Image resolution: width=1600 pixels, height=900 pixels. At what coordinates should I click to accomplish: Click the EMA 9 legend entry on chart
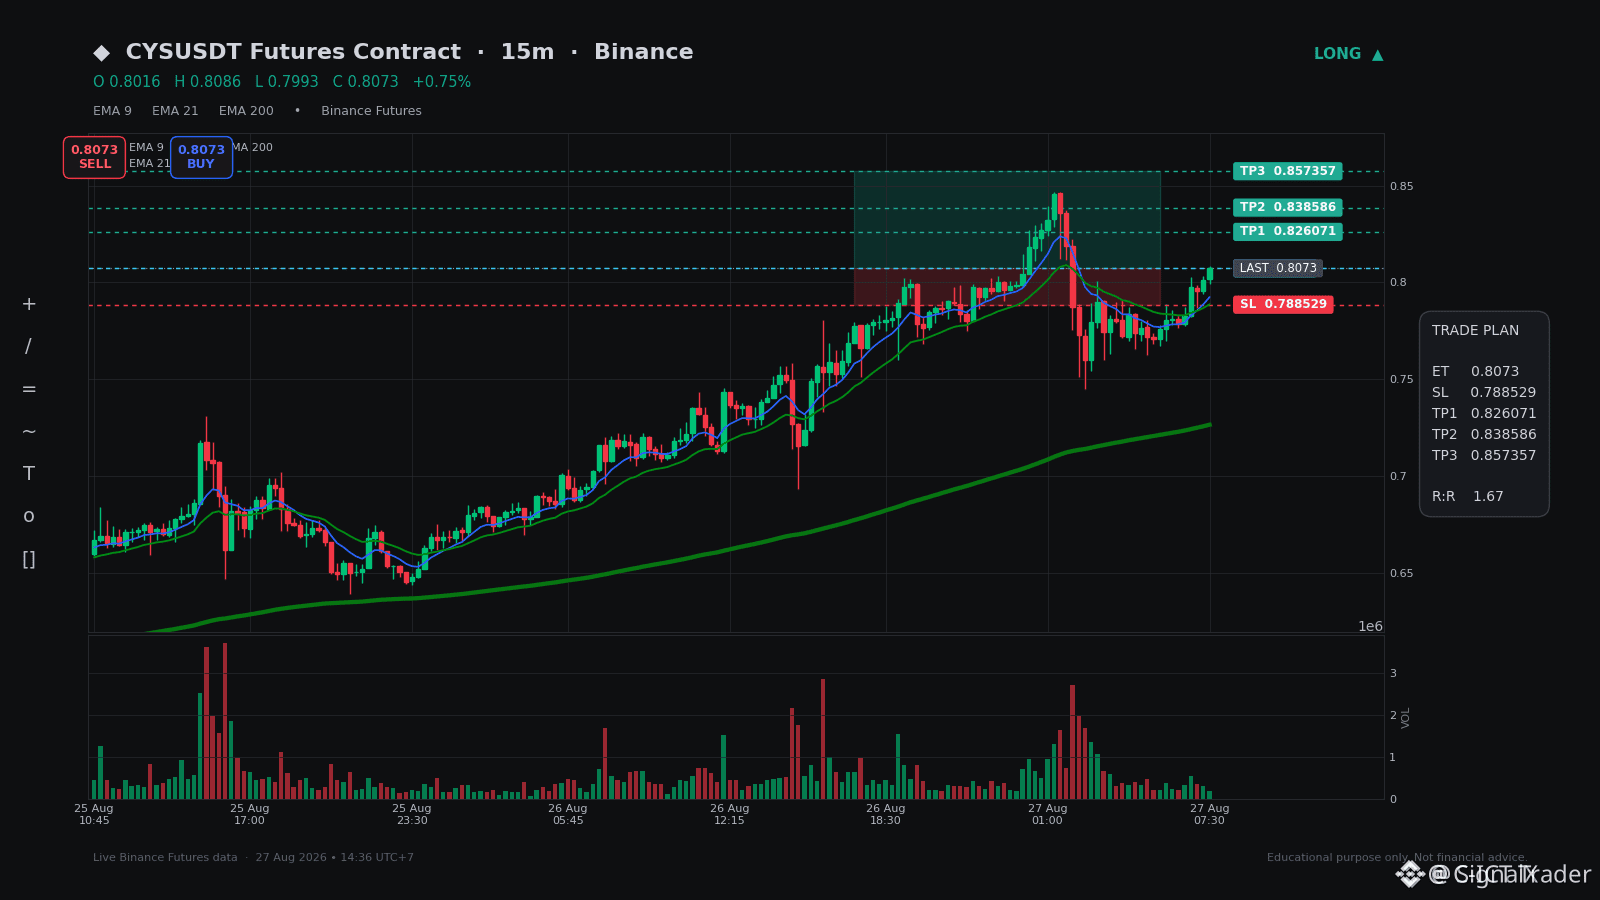(146, 148)
